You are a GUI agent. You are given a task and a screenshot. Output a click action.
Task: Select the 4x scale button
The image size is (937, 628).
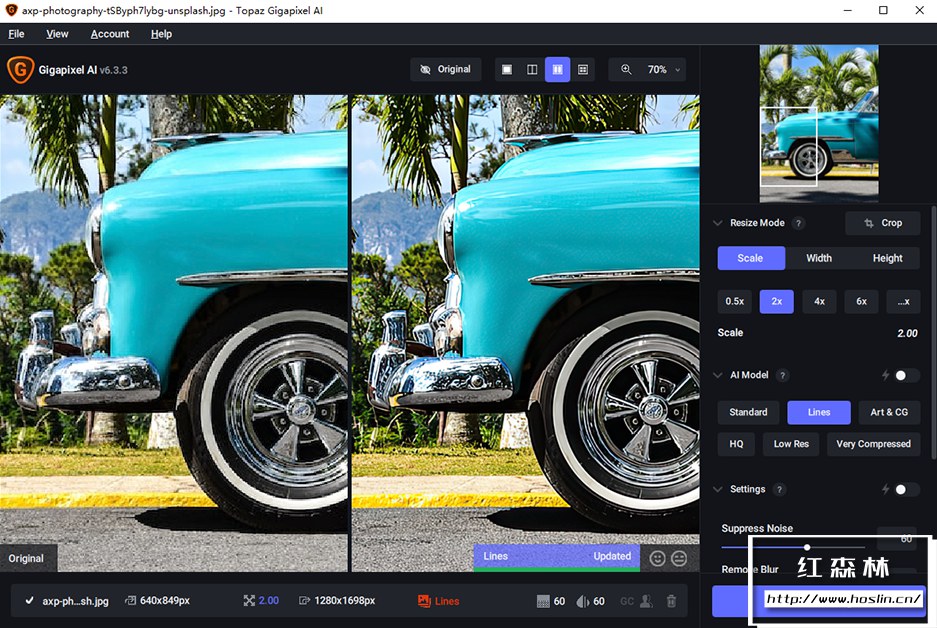819,301
